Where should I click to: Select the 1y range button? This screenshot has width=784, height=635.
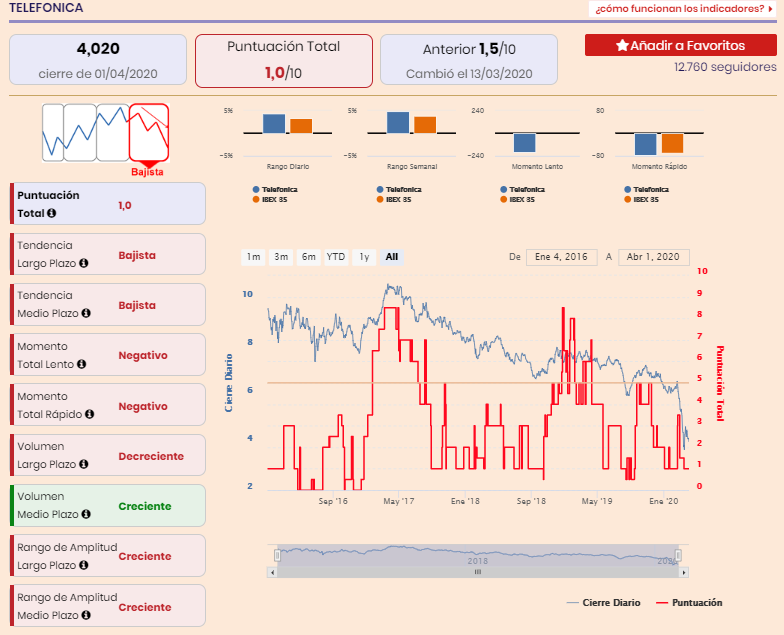(x=364, y=257)
